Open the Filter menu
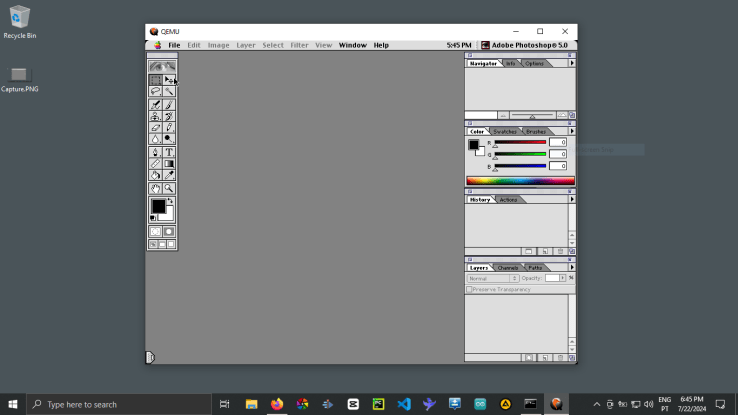 (x=299, y=45)
